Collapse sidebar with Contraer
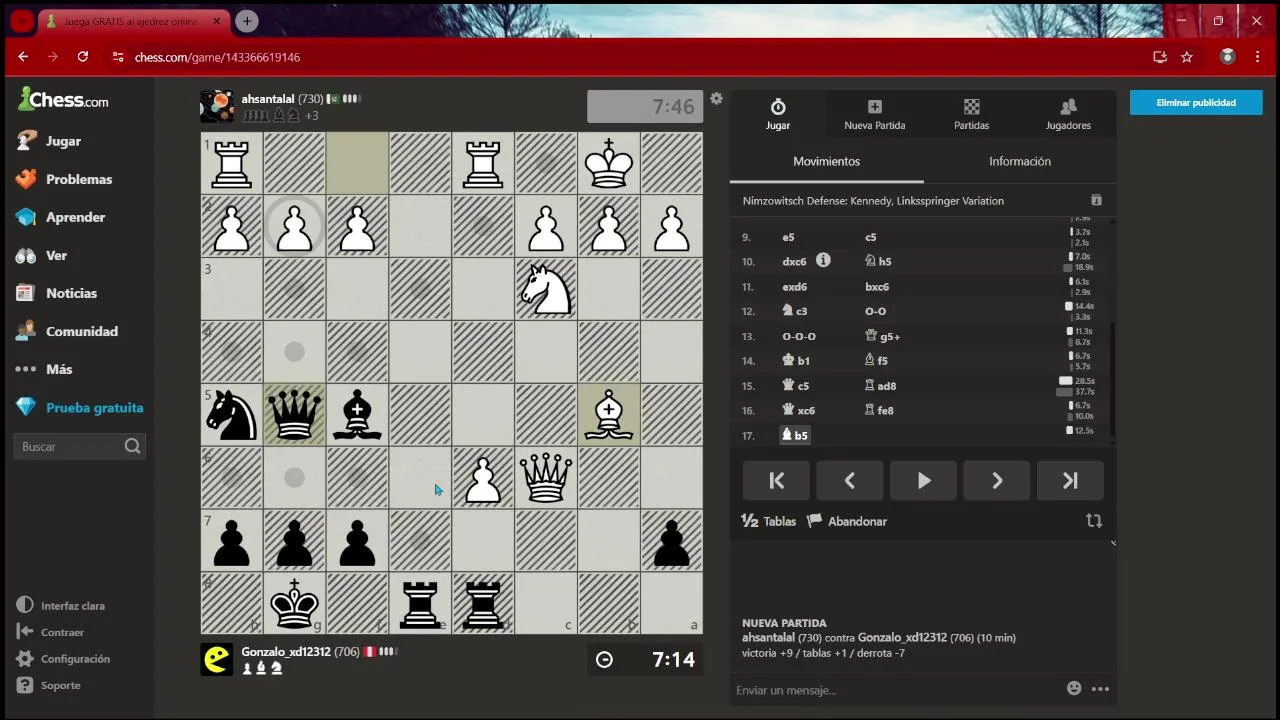The width and height of the screenshot is (1280, 720). pyautogui.click(x=50, y=632)
